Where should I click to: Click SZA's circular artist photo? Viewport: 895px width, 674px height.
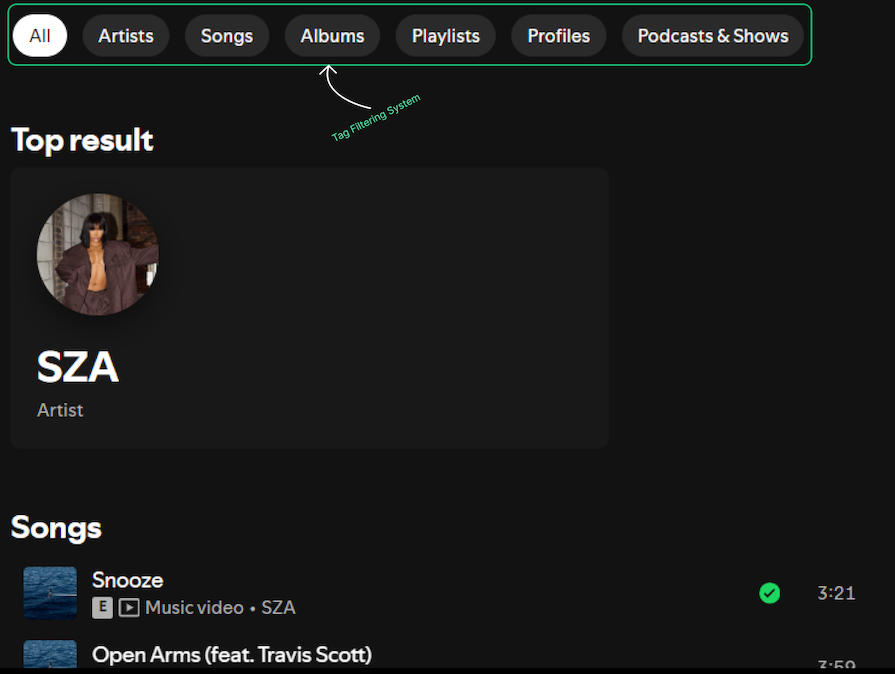pos(98,254)
